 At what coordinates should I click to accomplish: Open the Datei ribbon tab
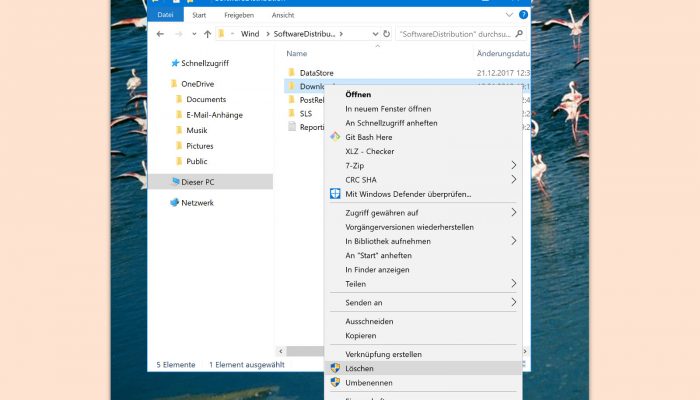(x=165, y=15)
